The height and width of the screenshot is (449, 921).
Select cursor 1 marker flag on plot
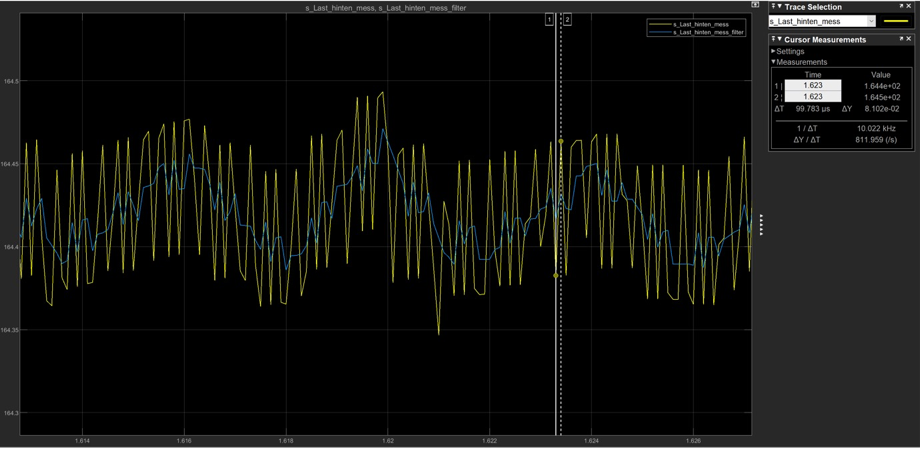(549, 19)
